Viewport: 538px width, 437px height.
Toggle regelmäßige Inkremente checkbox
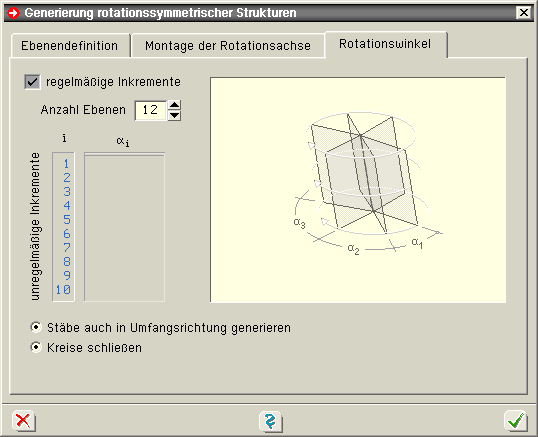(32, 82)
